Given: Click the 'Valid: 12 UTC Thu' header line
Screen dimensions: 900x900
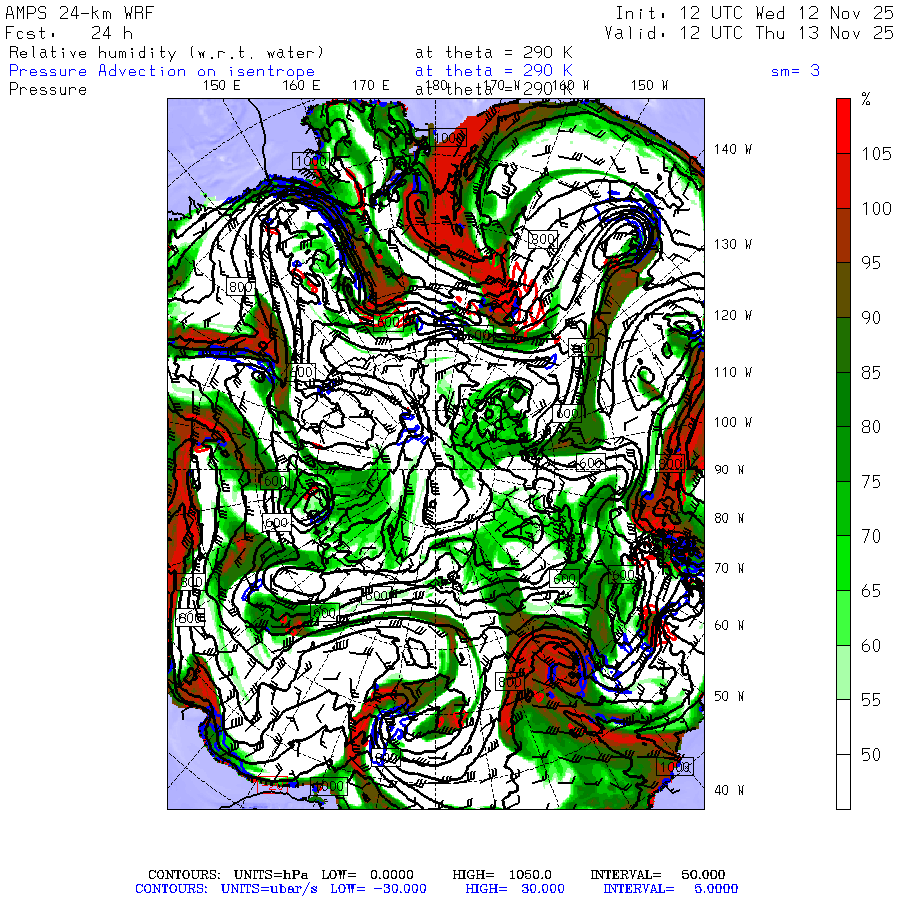Looking at the screenshot, I should 749,33.
